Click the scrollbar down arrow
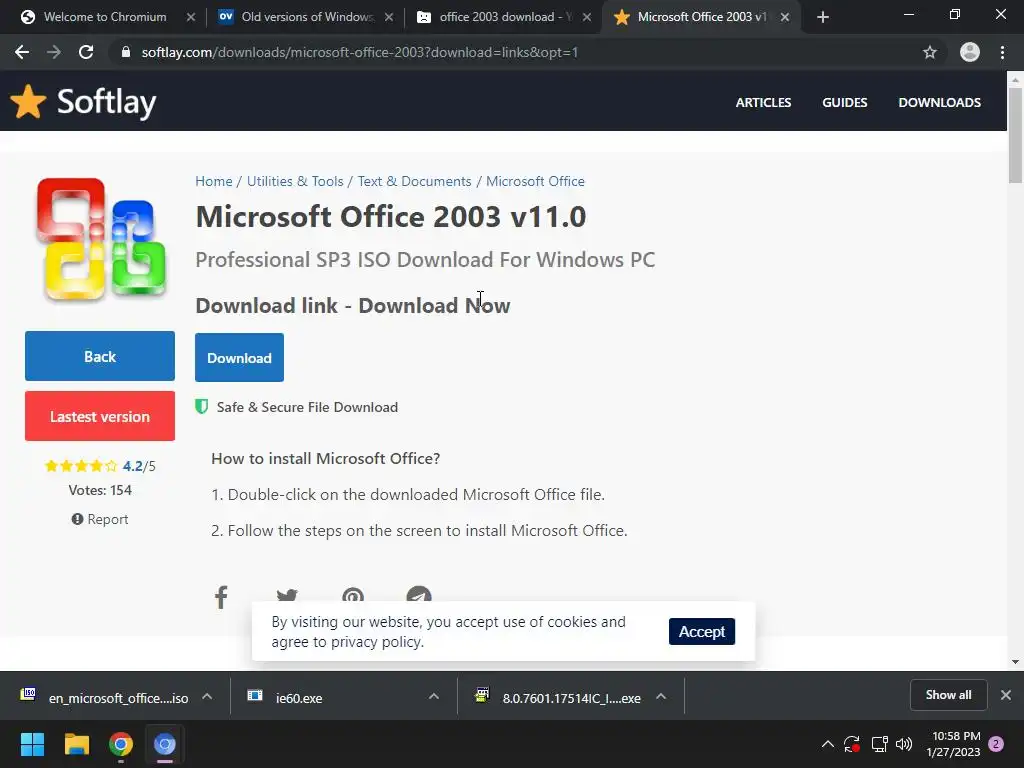 pyautogui.click(x=1015, y=662)
